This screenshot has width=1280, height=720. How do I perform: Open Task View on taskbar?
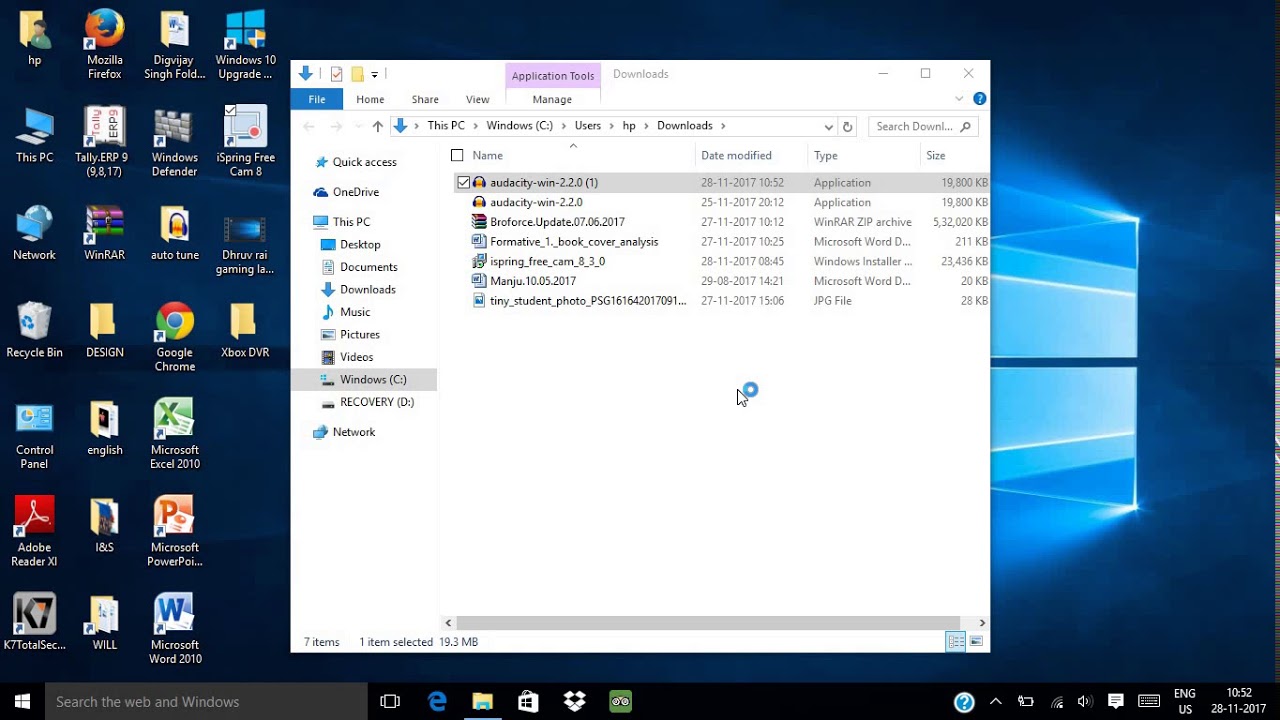[x=390, y=702]
